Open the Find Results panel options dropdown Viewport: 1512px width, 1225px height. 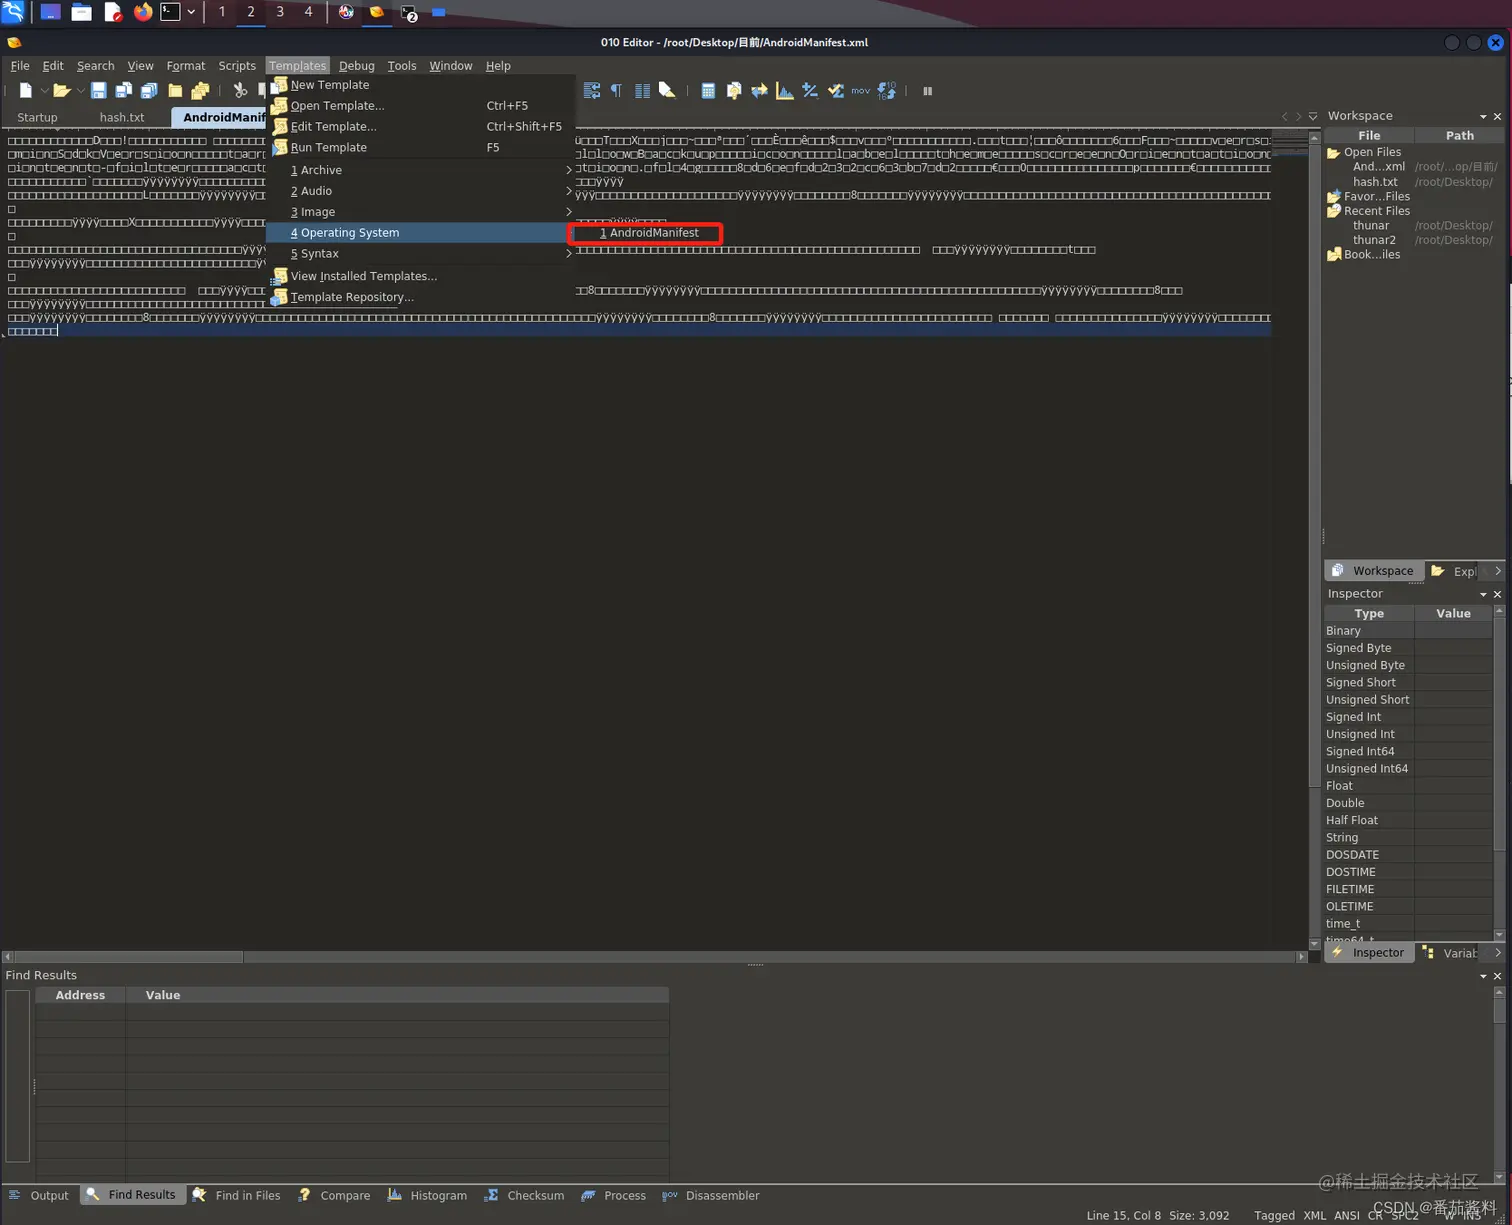click(x=1483, y=976)
